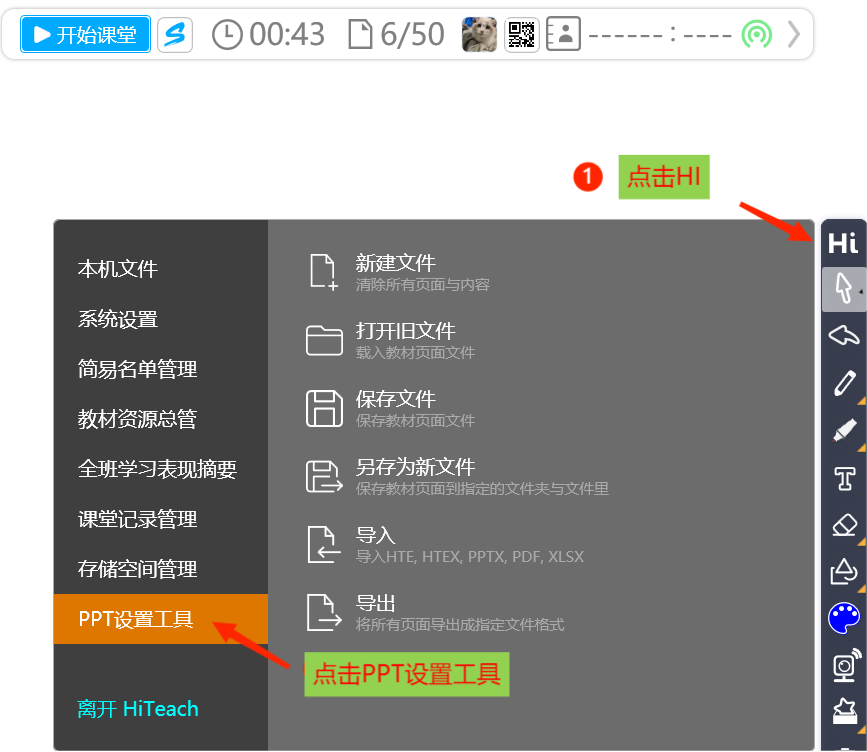Open the shapes tool
This screenshot has width=867, height=752.
pyautogui.click(x=844, y=571)
